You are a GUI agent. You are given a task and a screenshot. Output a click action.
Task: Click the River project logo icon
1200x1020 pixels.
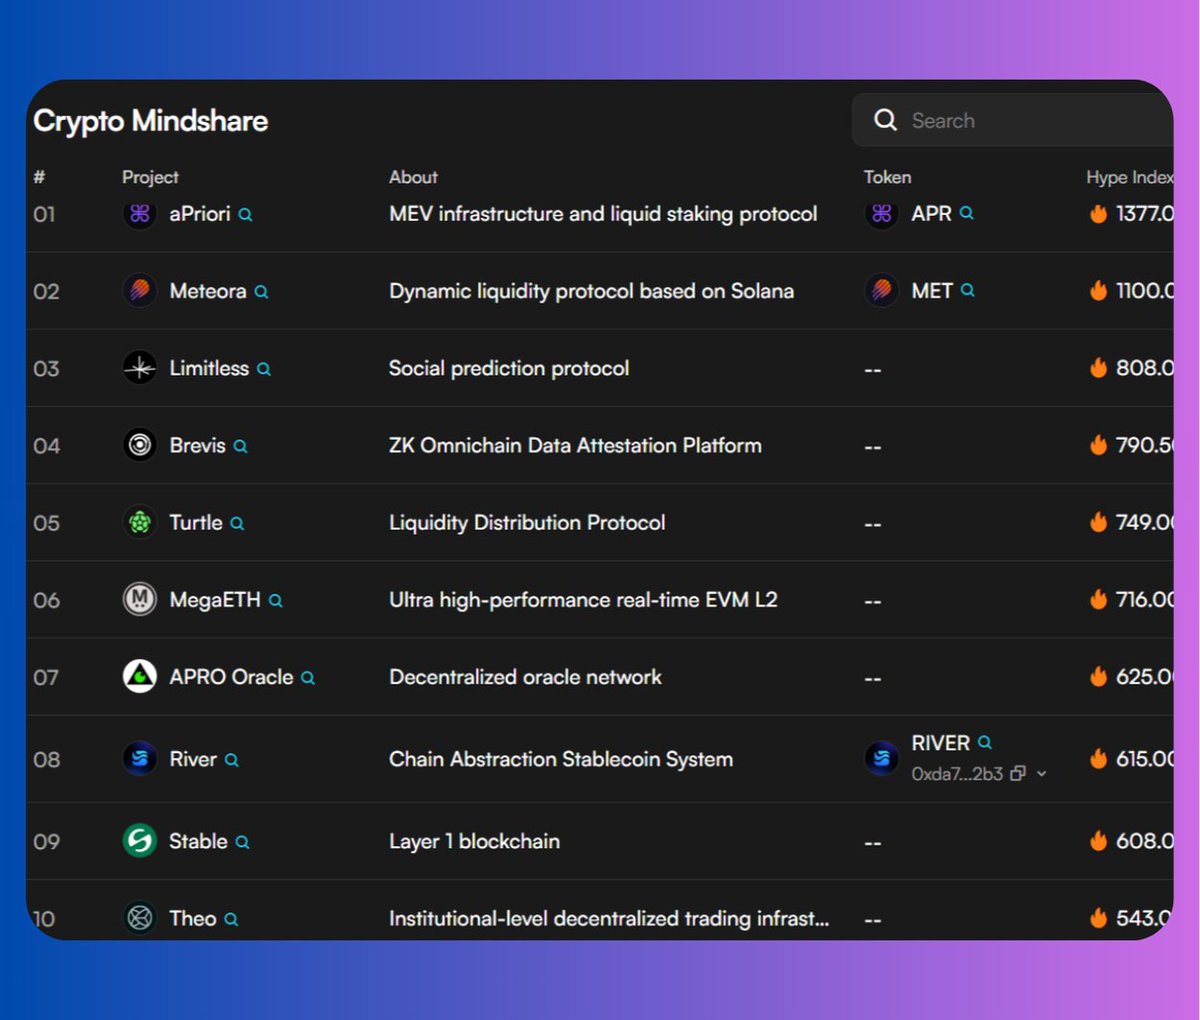coord(140,759)
